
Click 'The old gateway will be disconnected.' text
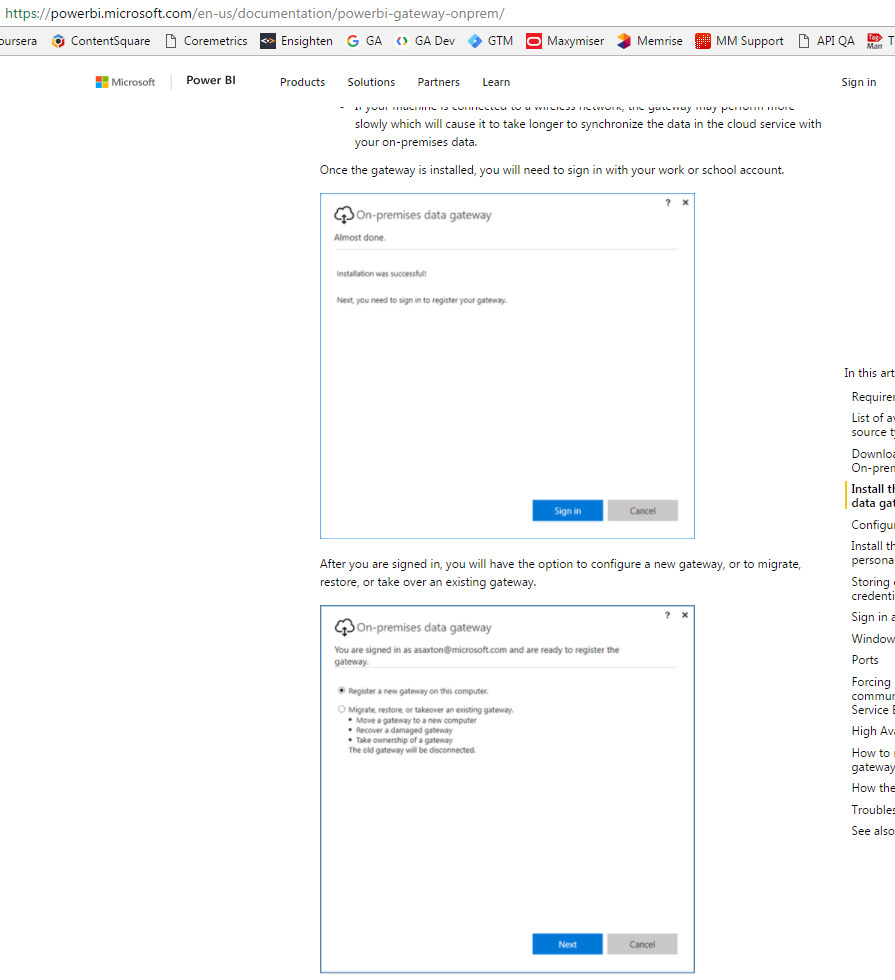tap(412, 750)
